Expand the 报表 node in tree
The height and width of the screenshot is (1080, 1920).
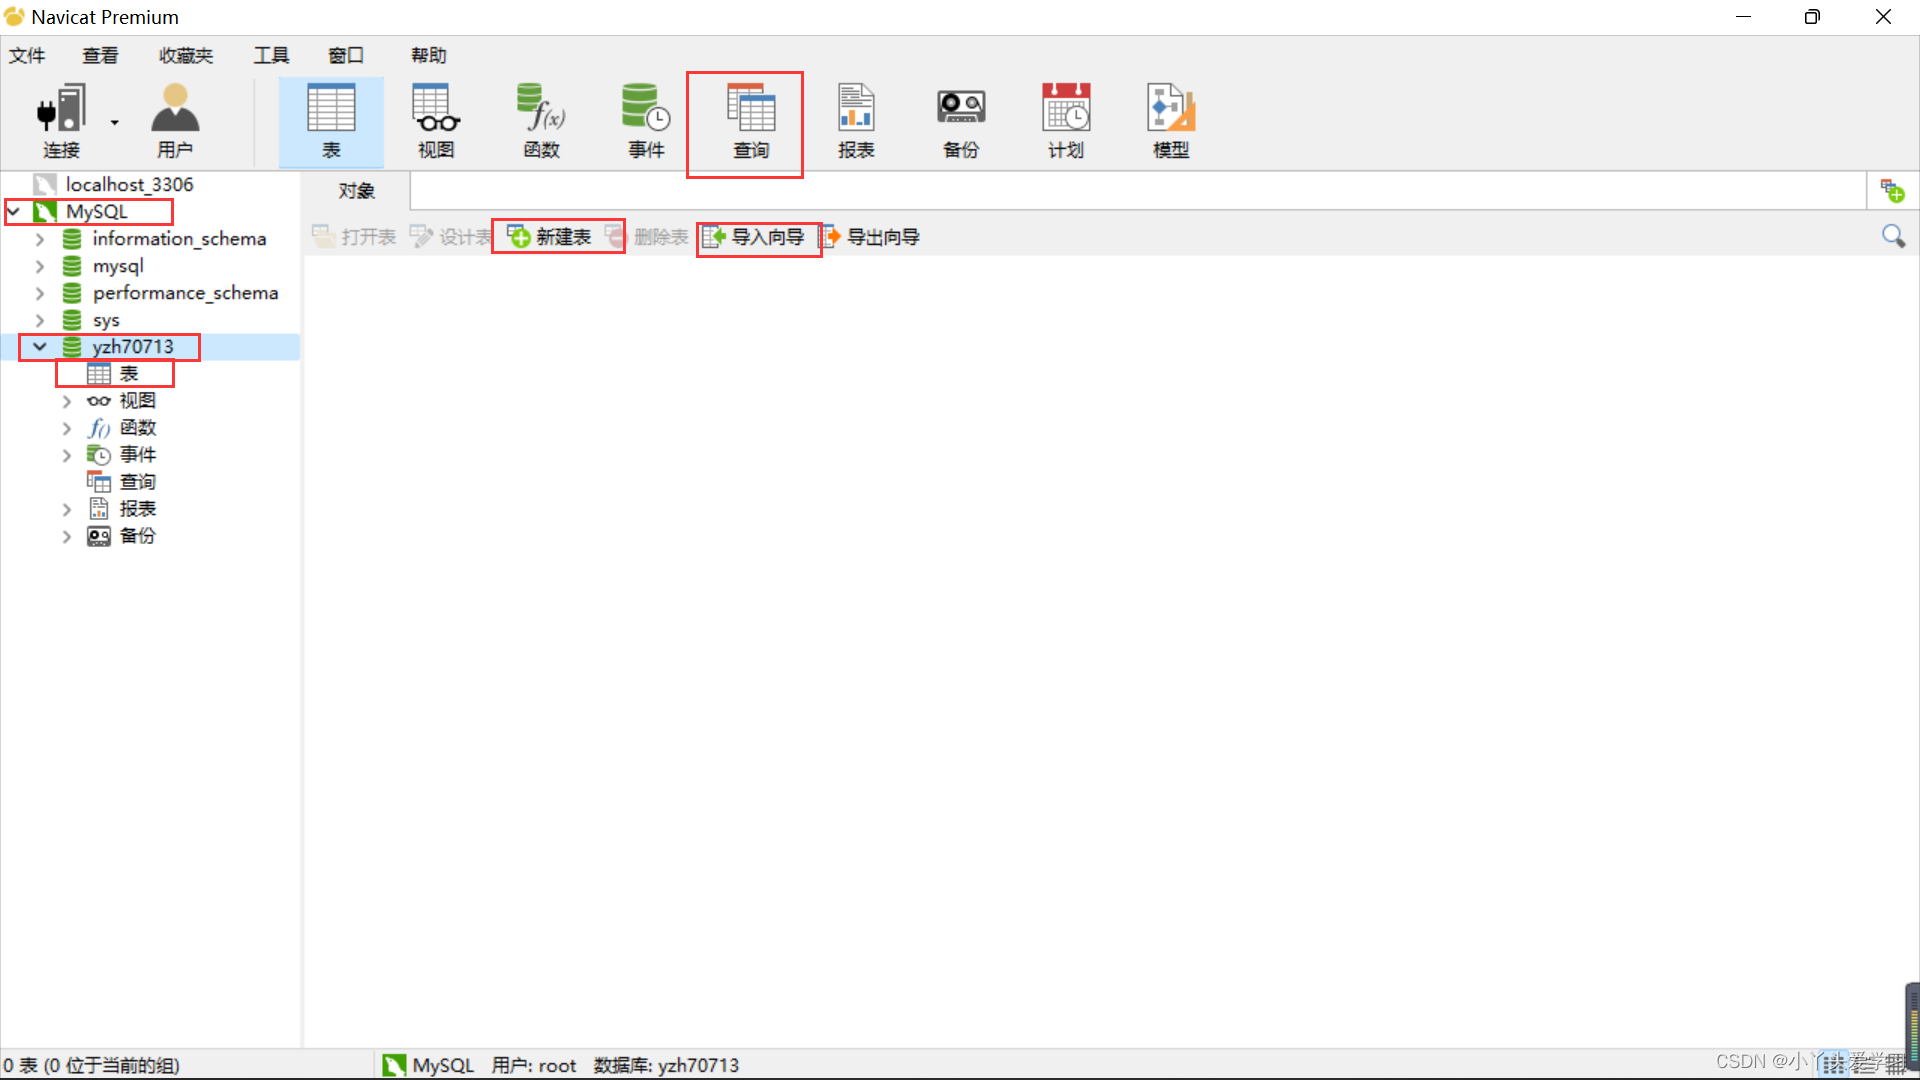(x=67, y=509)
